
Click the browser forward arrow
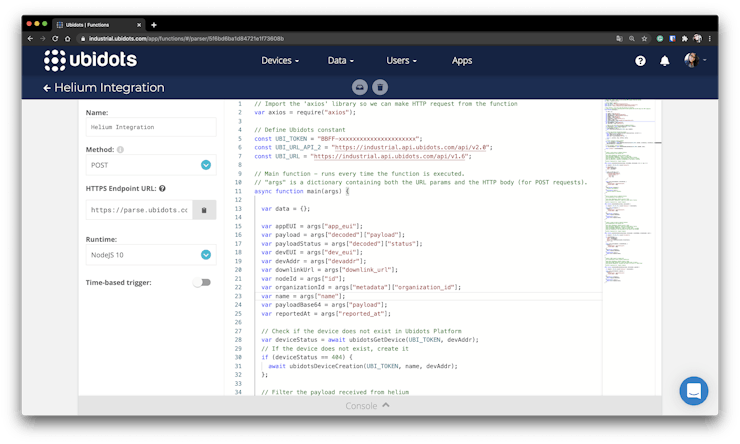point(42,39)
